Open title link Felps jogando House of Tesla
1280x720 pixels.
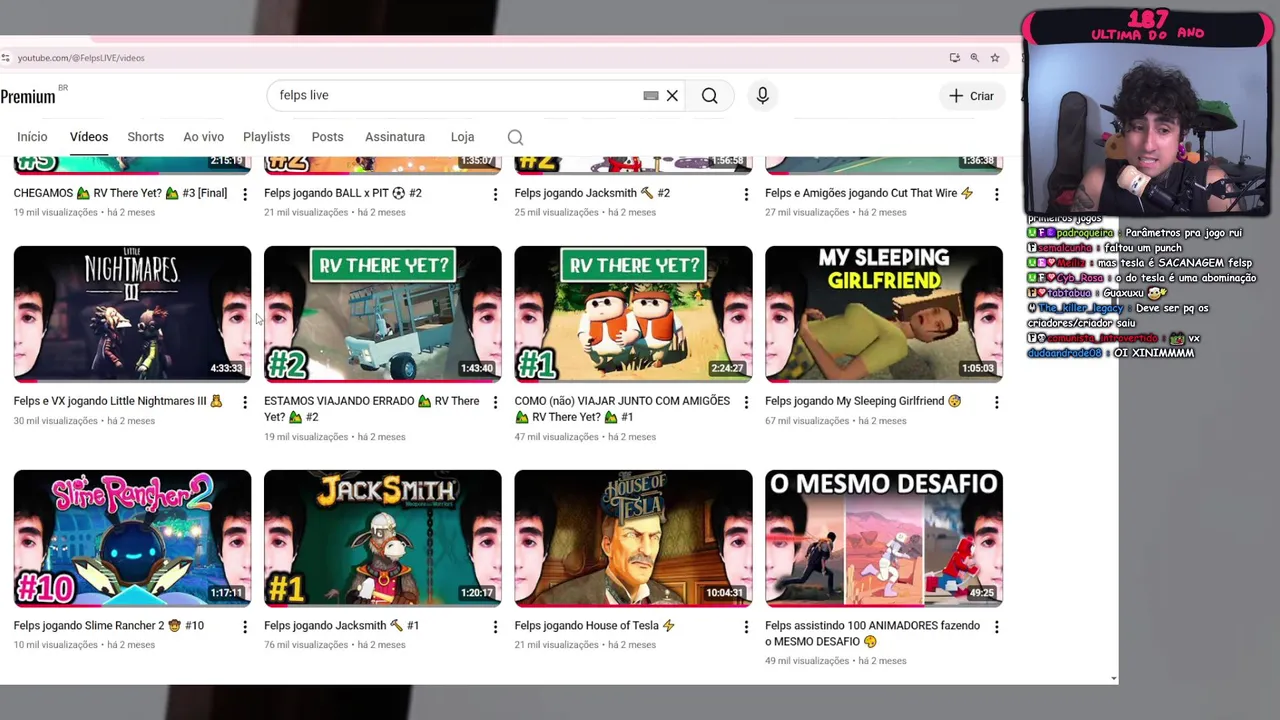coord(595,626)
